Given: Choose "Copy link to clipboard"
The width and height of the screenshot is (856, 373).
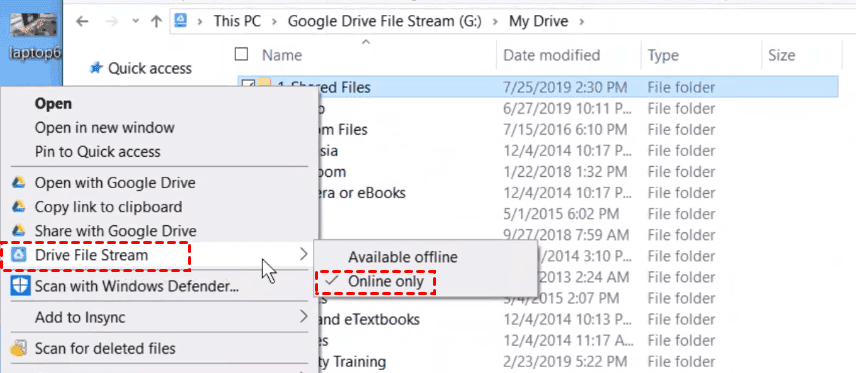Looking at the screenshot, I should pyautogui.click(x=109, y=207).
